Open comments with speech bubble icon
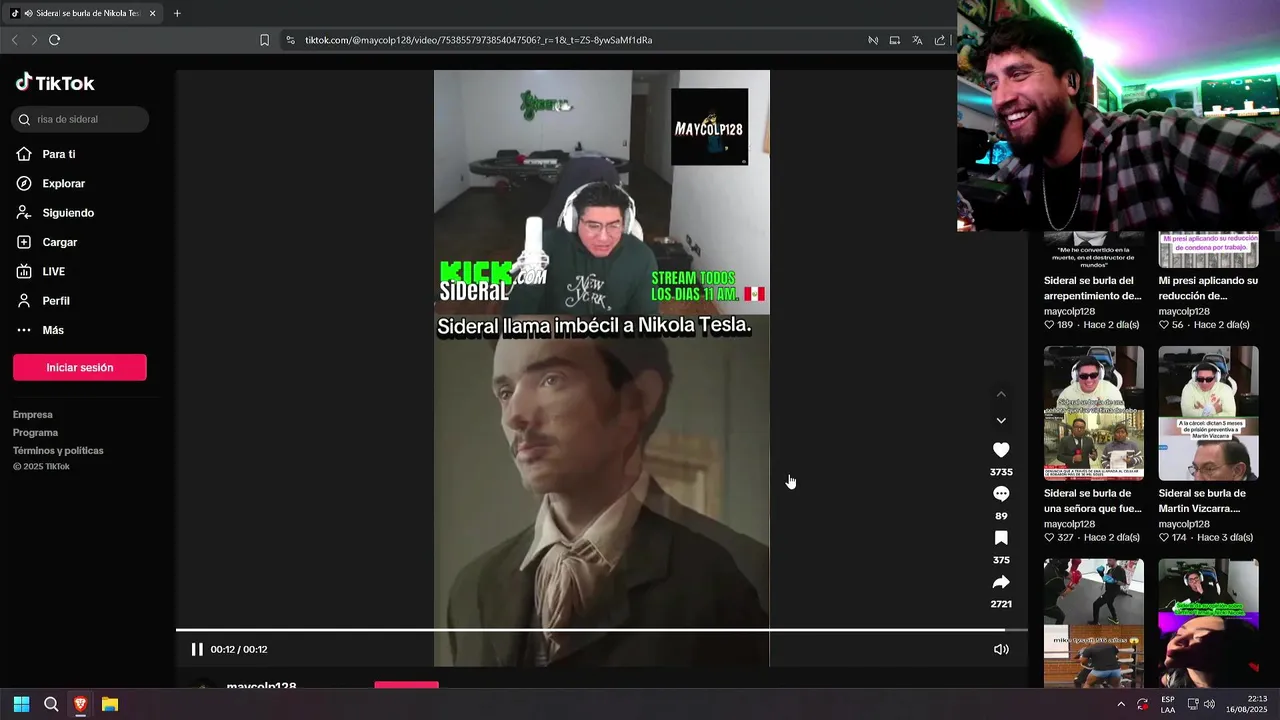The height and width of the screenshot is (720, 1280). pyautogui.click(x=1001, y=494)
